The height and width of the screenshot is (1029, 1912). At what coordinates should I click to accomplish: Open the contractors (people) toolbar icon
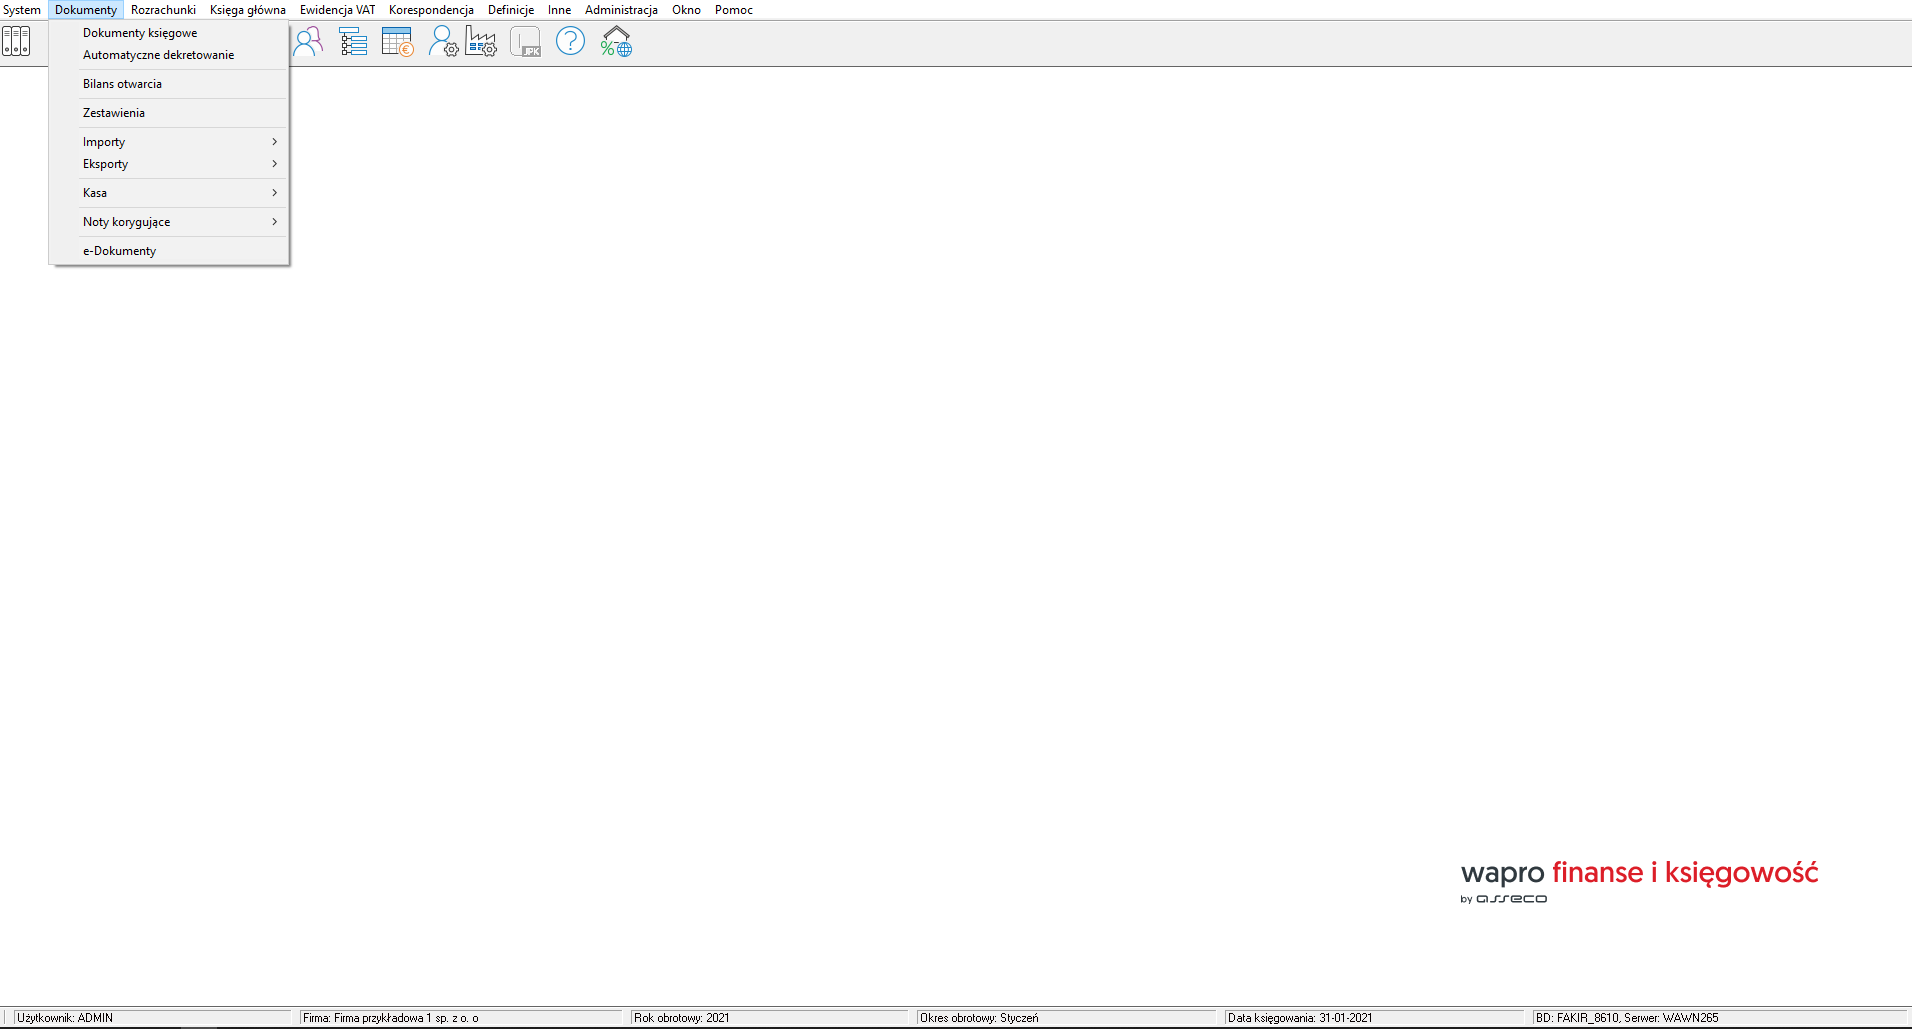(308, 42)
